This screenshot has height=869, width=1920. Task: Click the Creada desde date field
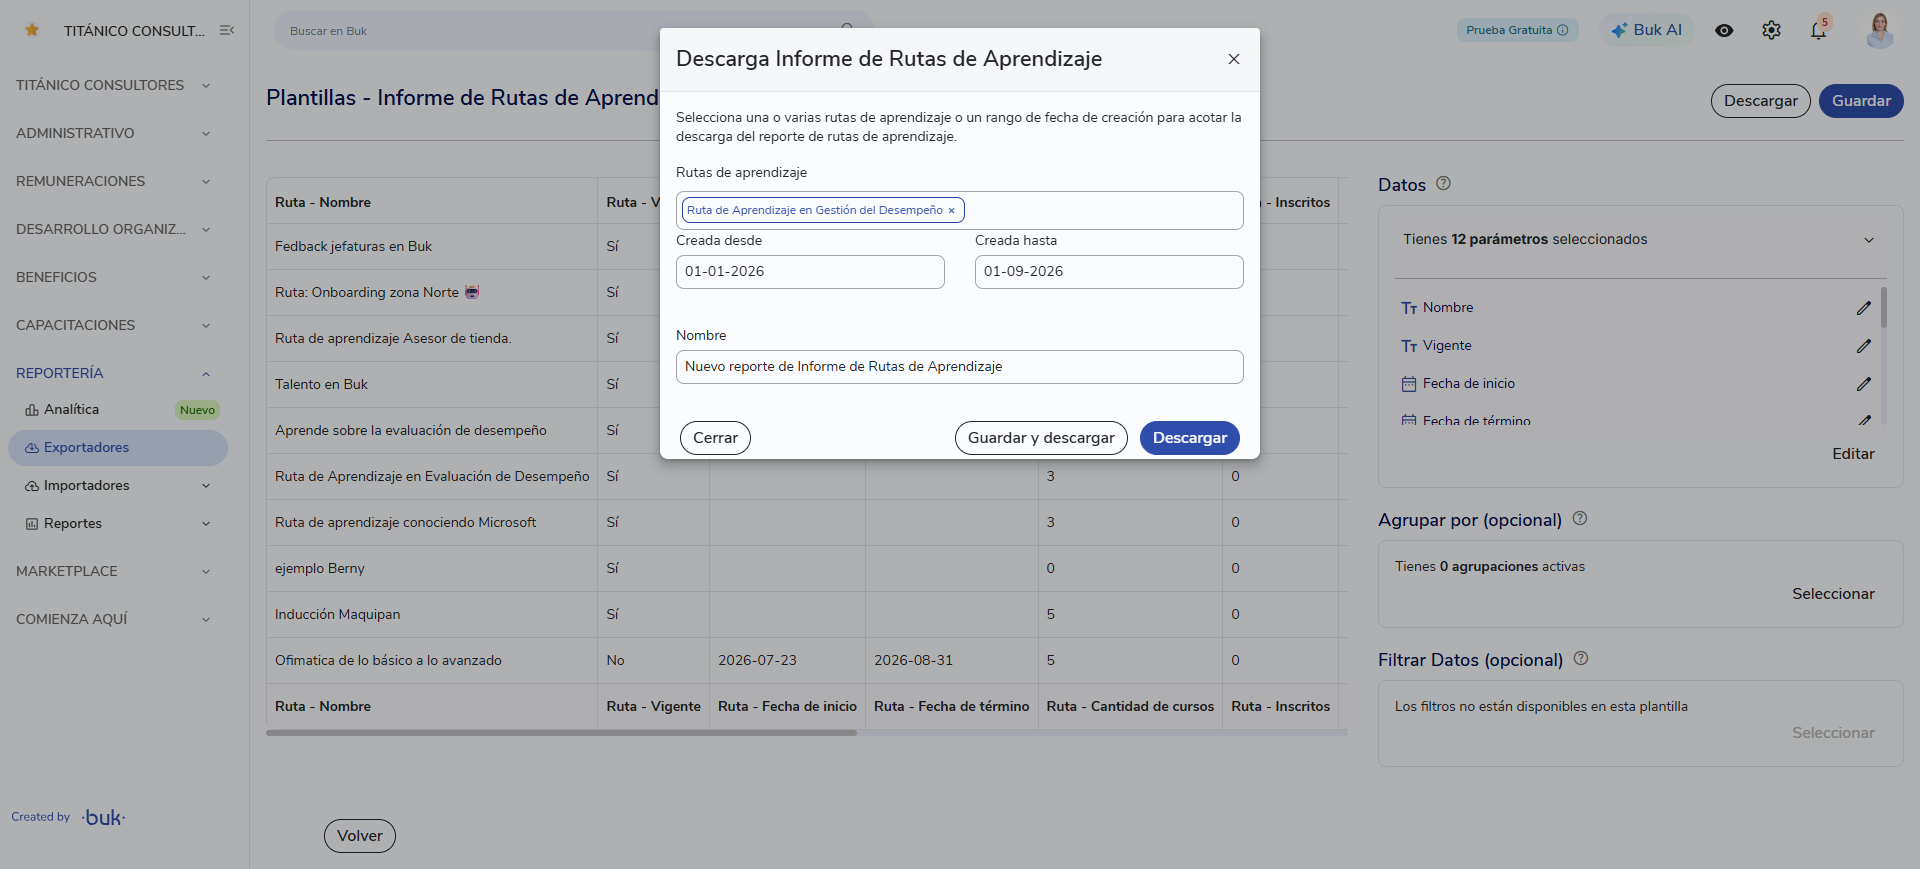[810, 272]
